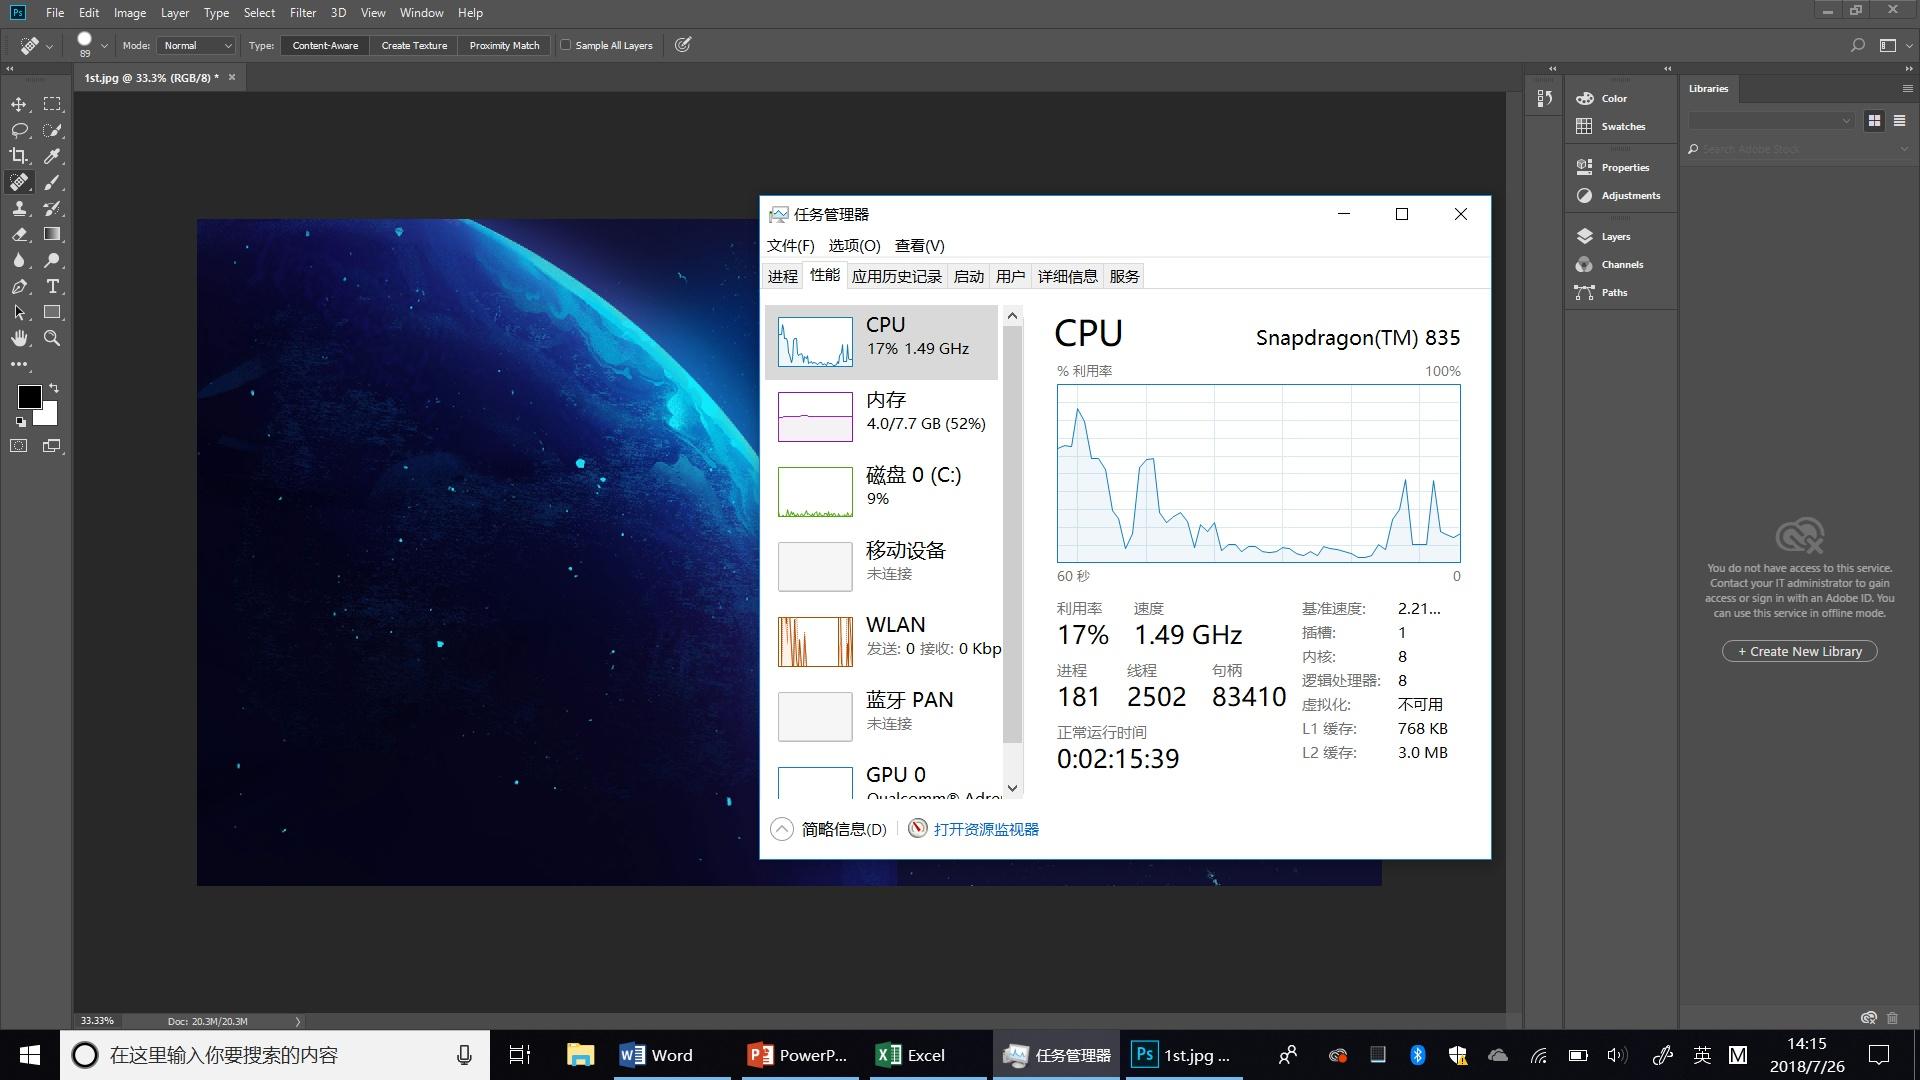1920x1080 pixels.
Task: Collapse Task Manager to 简略信息 view
Action: pyautogui.click(x=829, y=829)
